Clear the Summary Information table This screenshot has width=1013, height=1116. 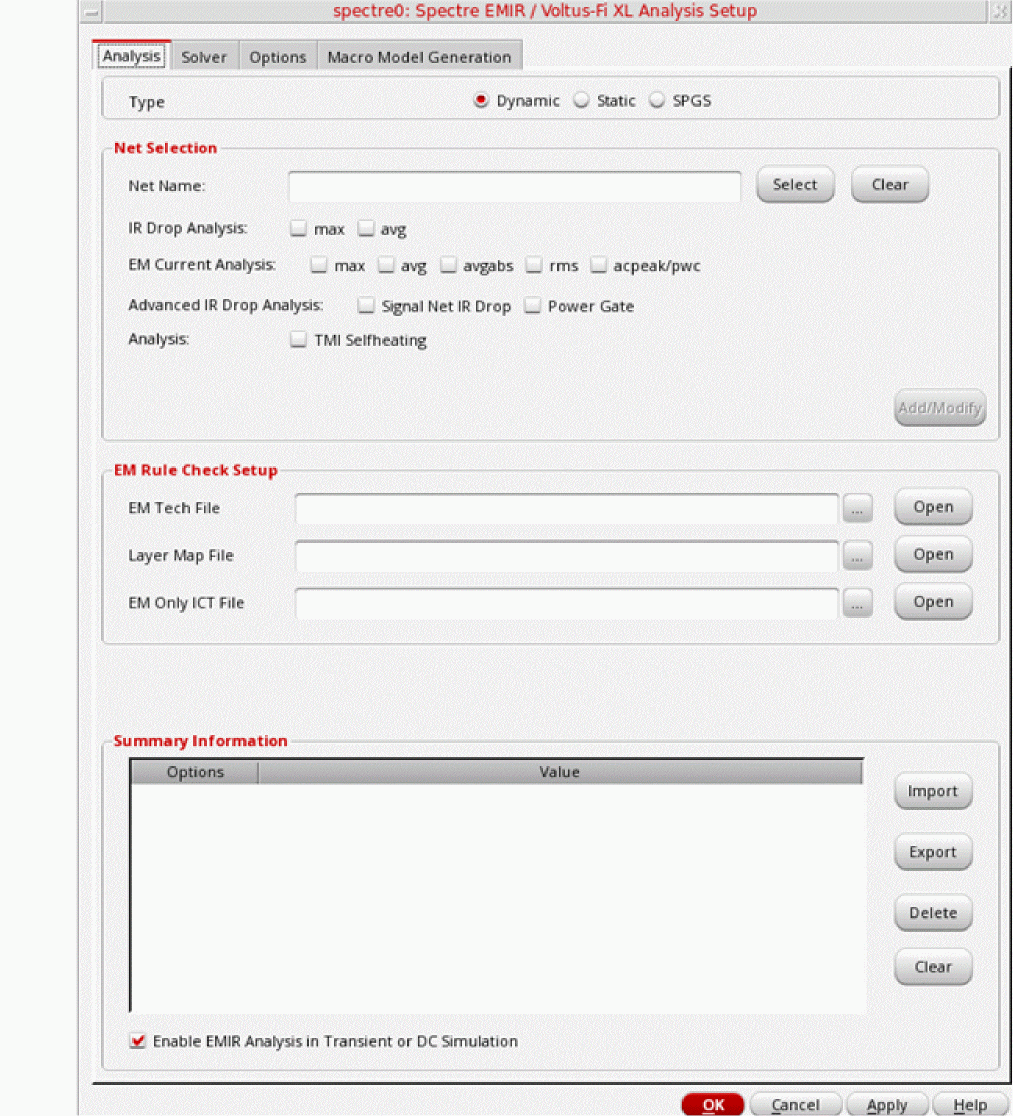tap(933, 967)
